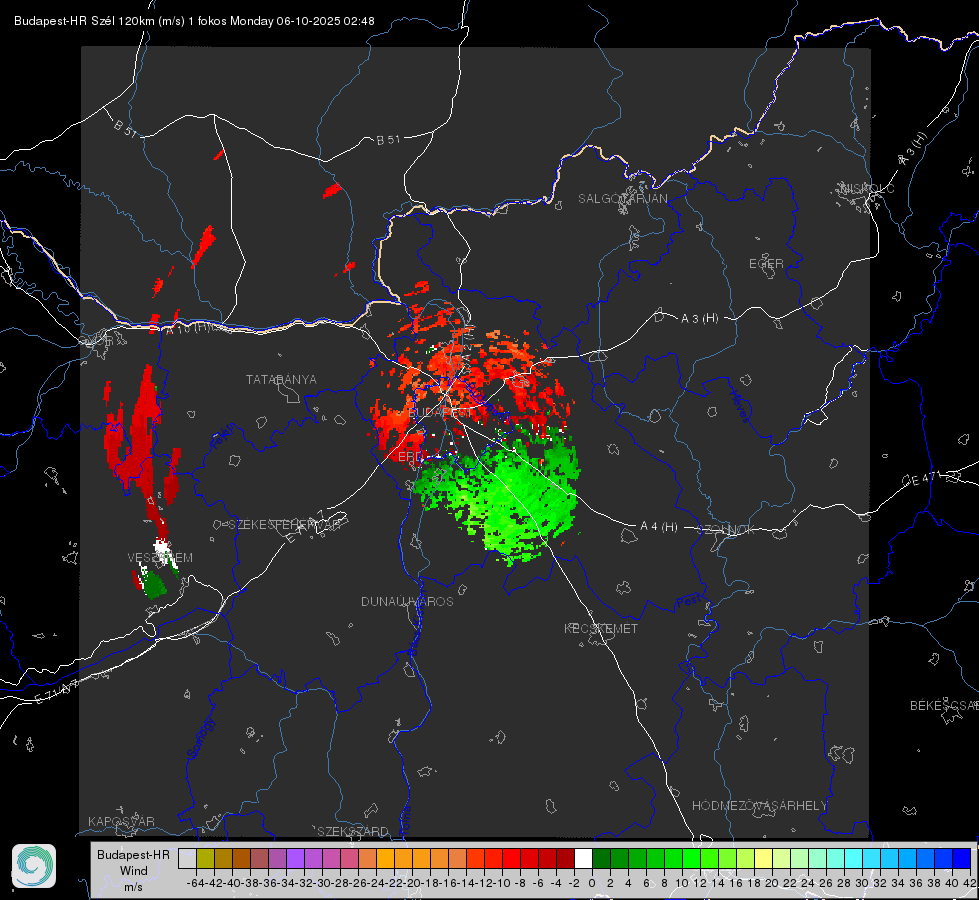Select the deep blue swatch between 40 and 42
The width and height of the screenshot is (979, 900).
(961, 858)
